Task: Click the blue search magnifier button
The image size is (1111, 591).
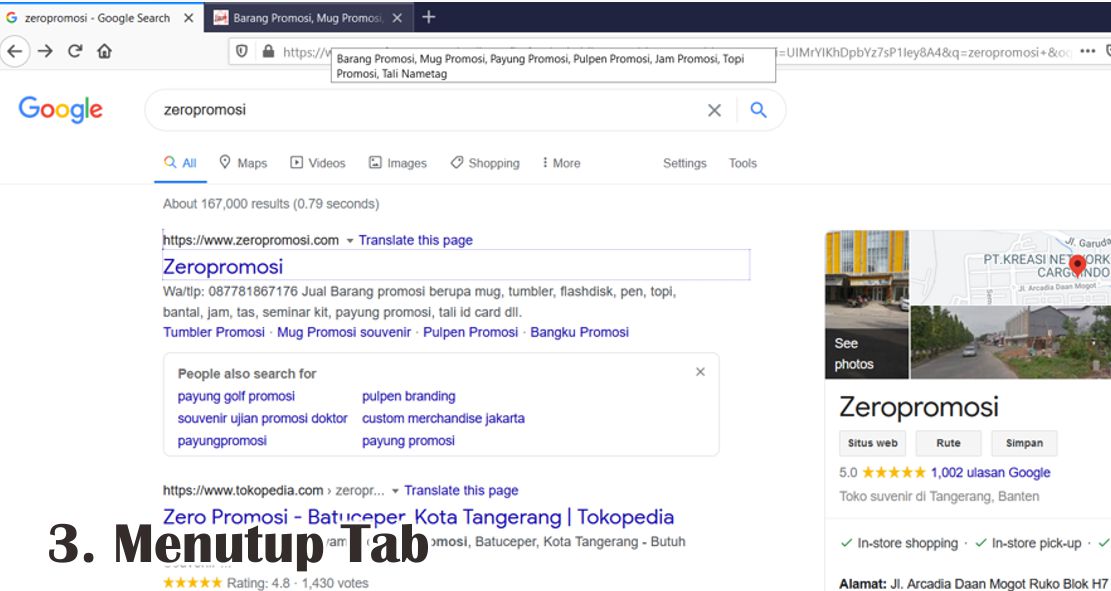Action: [759, 110]
